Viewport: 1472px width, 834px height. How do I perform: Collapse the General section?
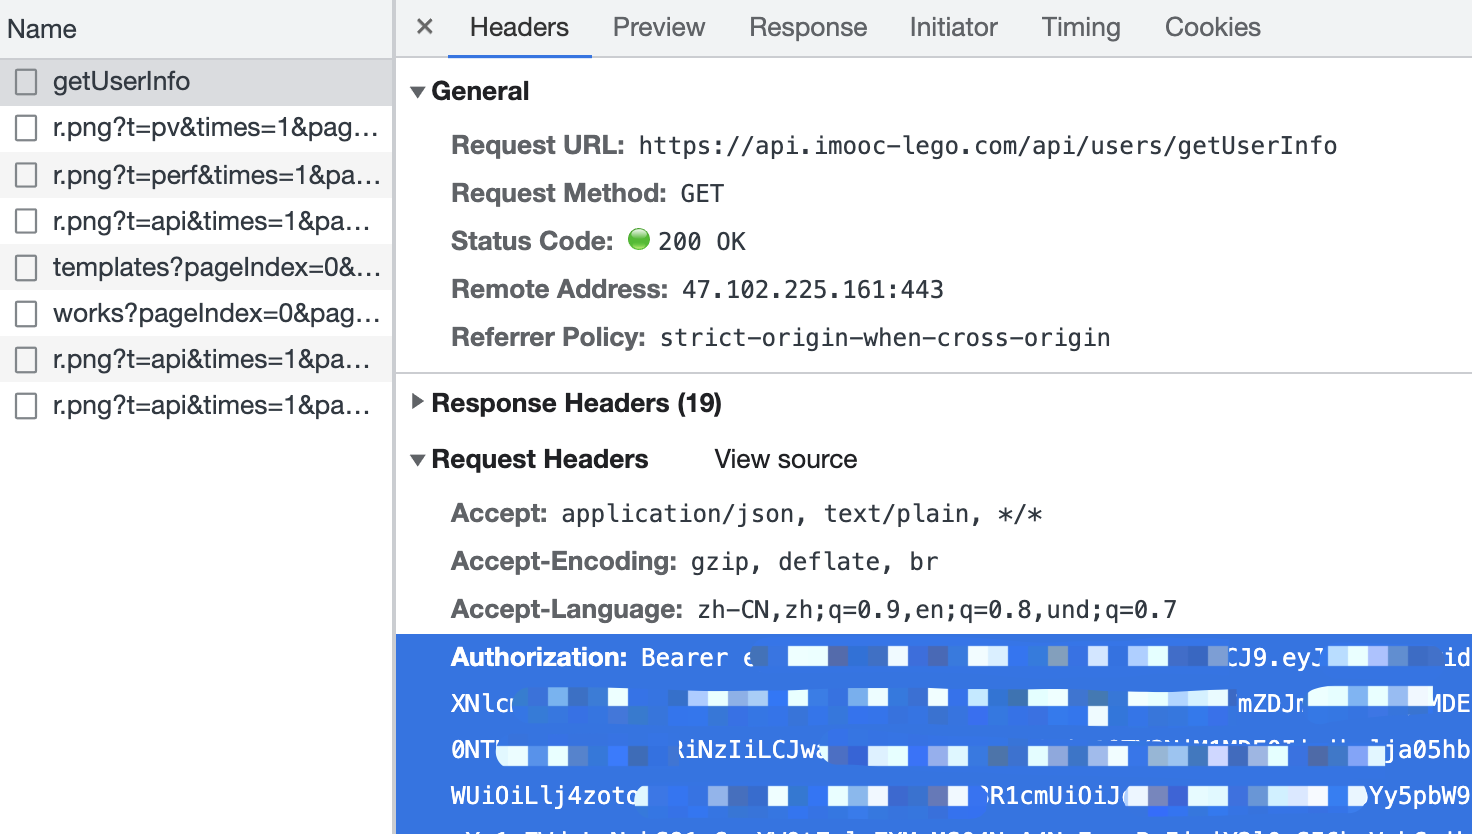pyautogui.click(x=418, y=92)
